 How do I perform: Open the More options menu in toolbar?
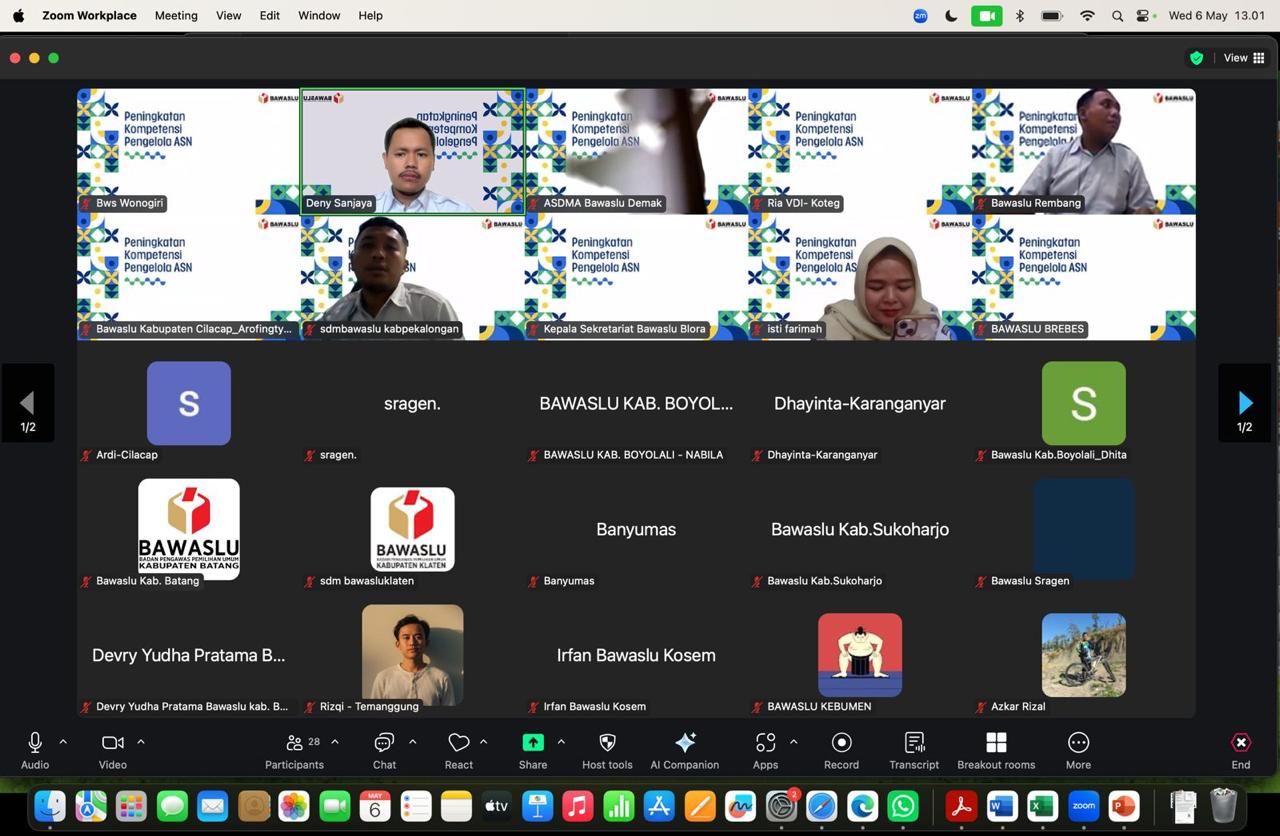(x=1078, y=750)
